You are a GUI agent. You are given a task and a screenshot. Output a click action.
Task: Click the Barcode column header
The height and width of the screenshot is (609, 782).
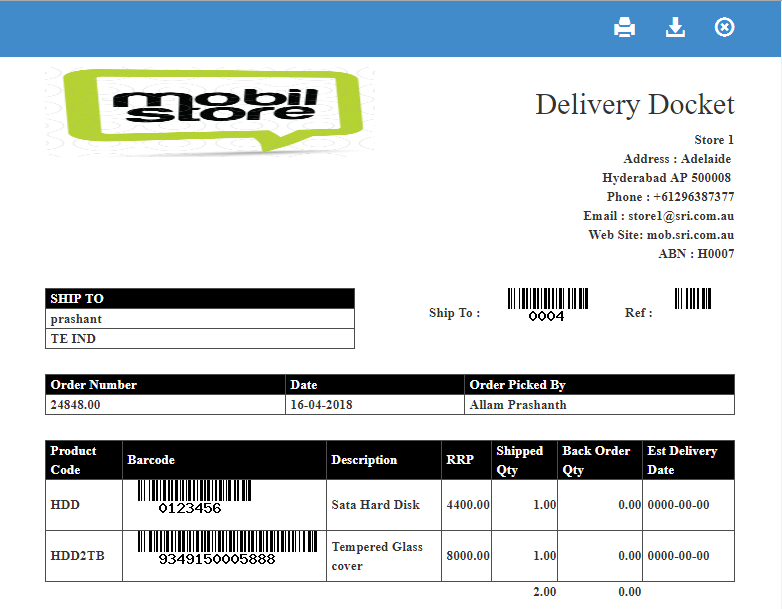tap(224, 460)
